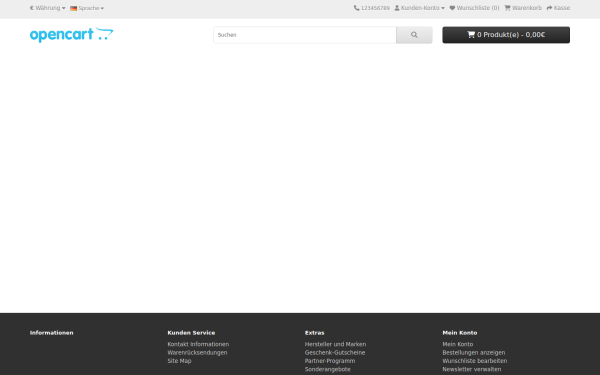Viewport: 600px width, 375px height.
Task: Open Wunschliste bearbeiten link
Action: (475, 361)
